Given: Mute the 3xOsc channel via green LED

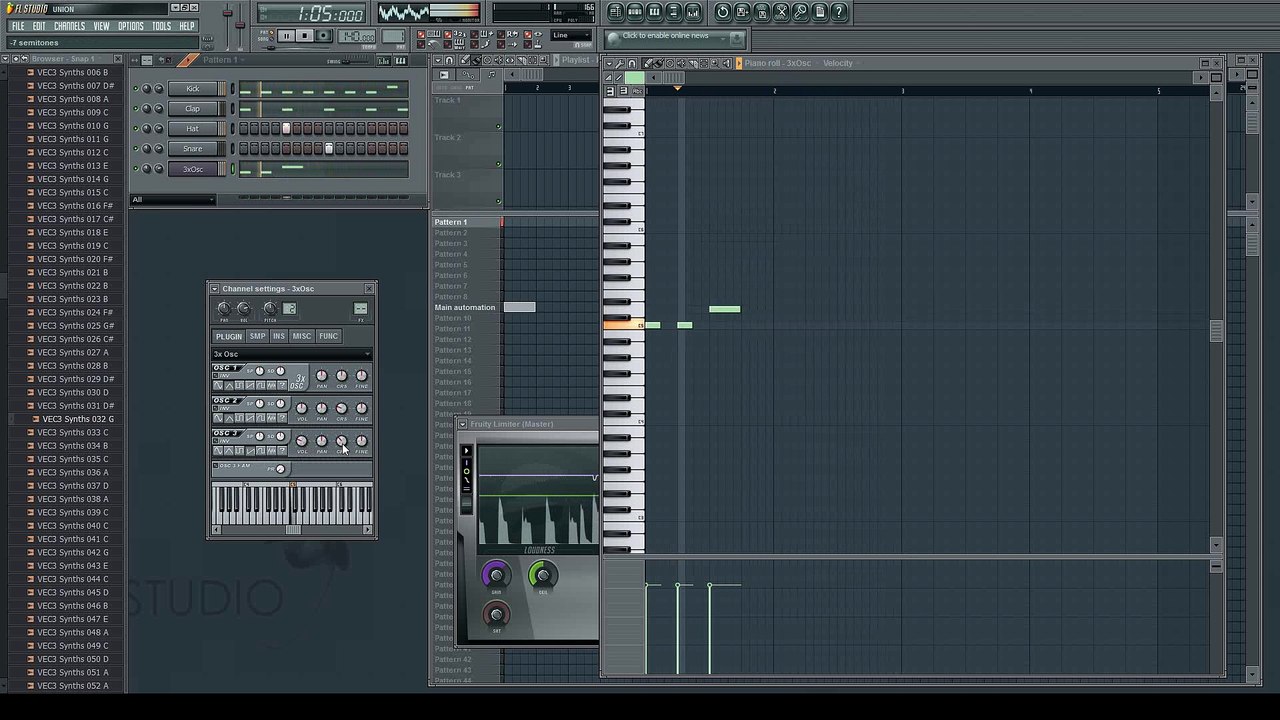Looking at the screenshot, I should point(136,168).
